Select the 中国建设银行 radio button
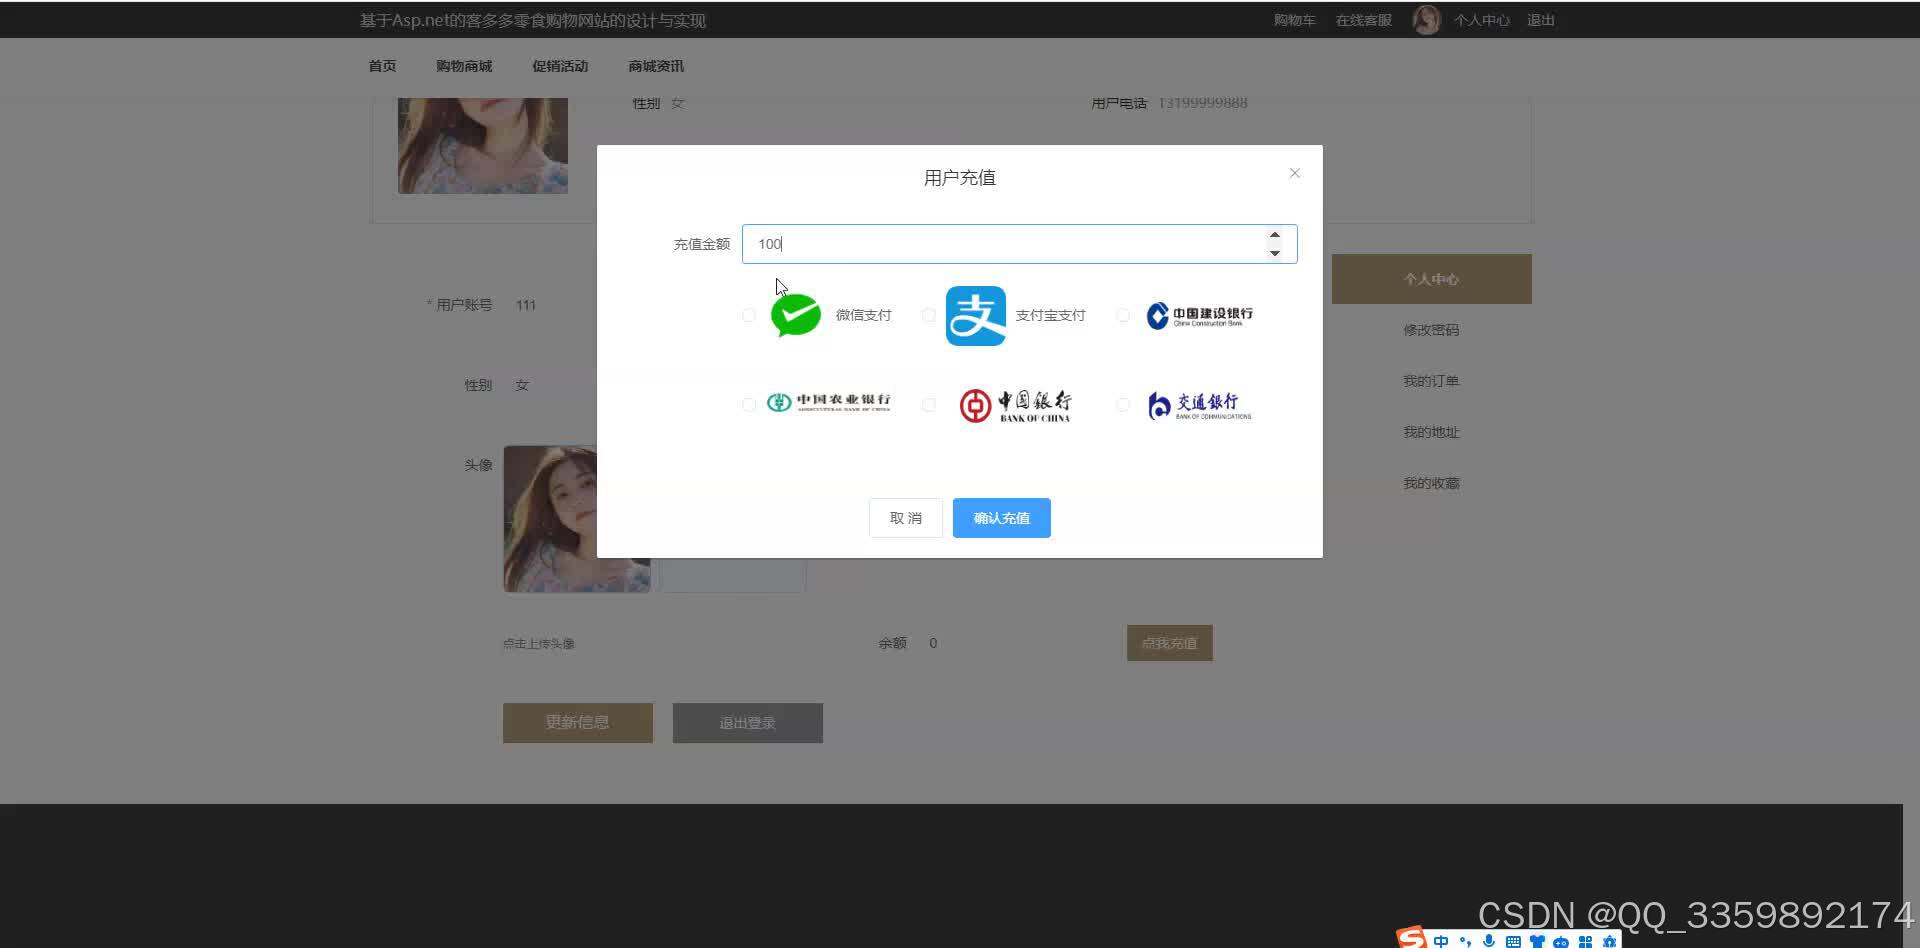The width and height of the screenshot is (1920, 948). 1123,315
